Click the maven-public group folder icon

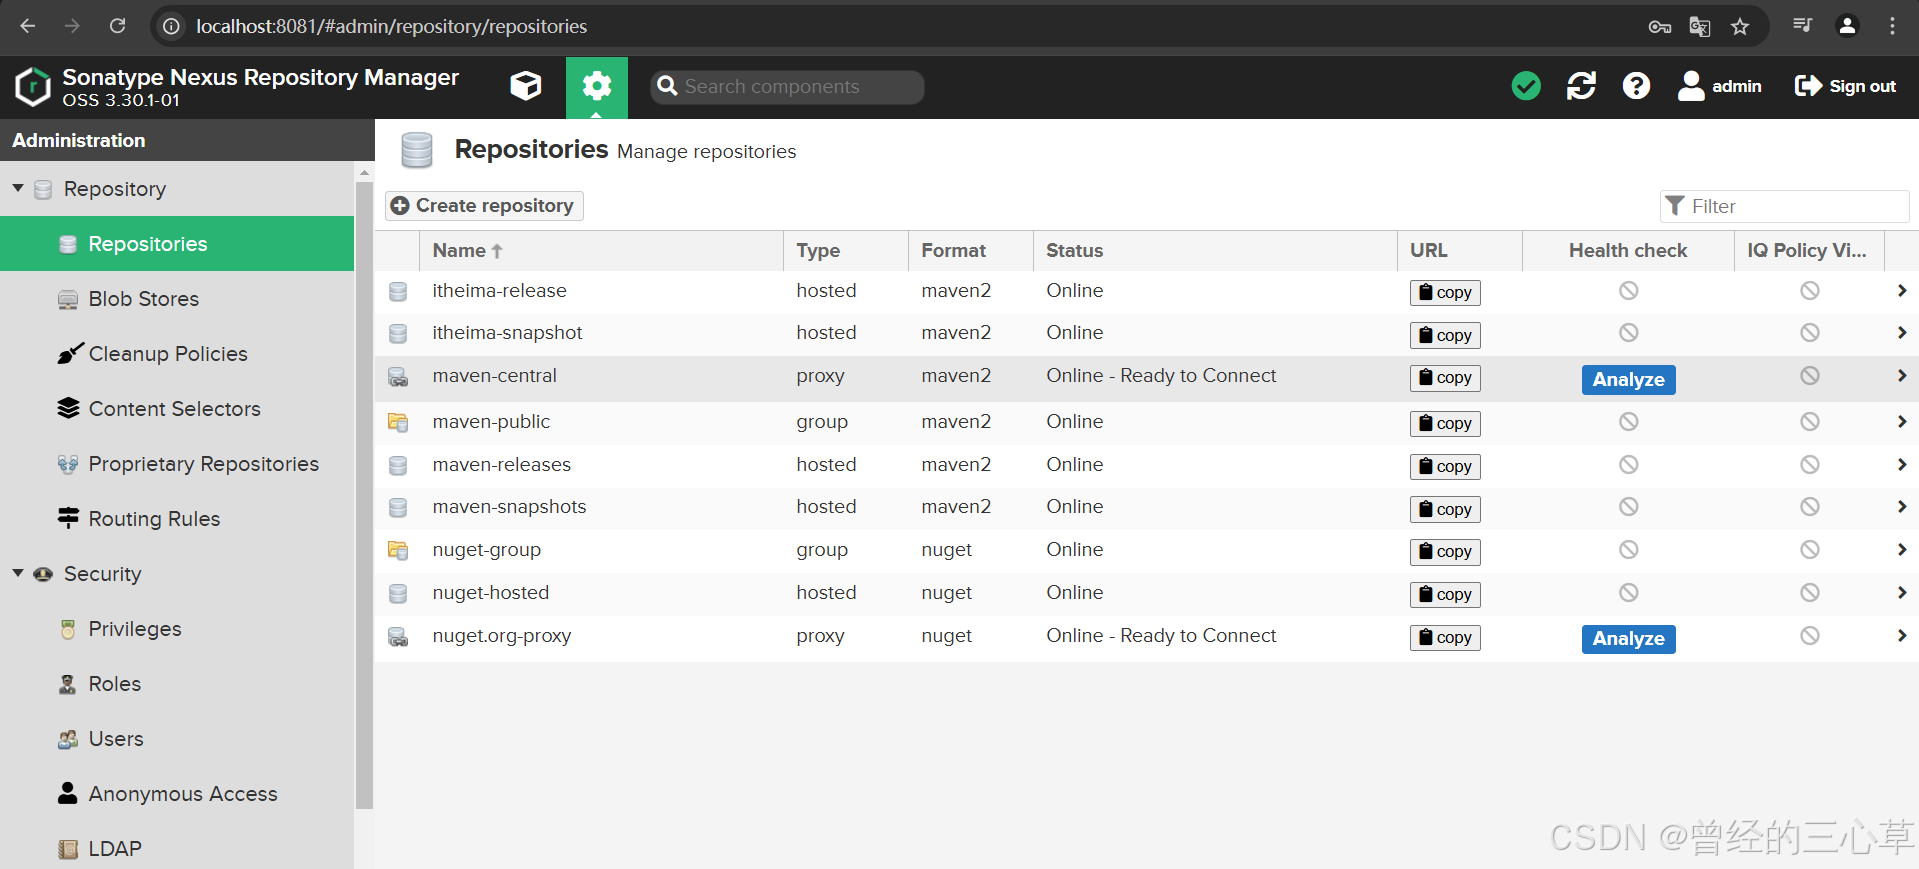(398, 422)
